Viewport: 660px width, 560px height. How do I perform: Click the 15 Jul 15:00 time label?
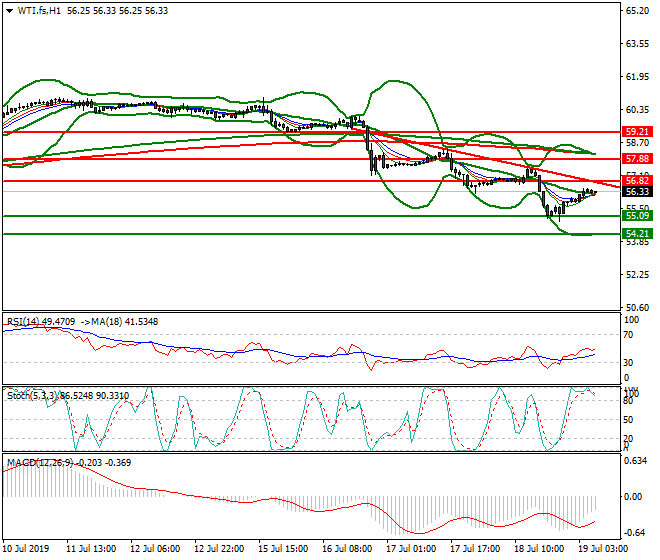[283, 549]
